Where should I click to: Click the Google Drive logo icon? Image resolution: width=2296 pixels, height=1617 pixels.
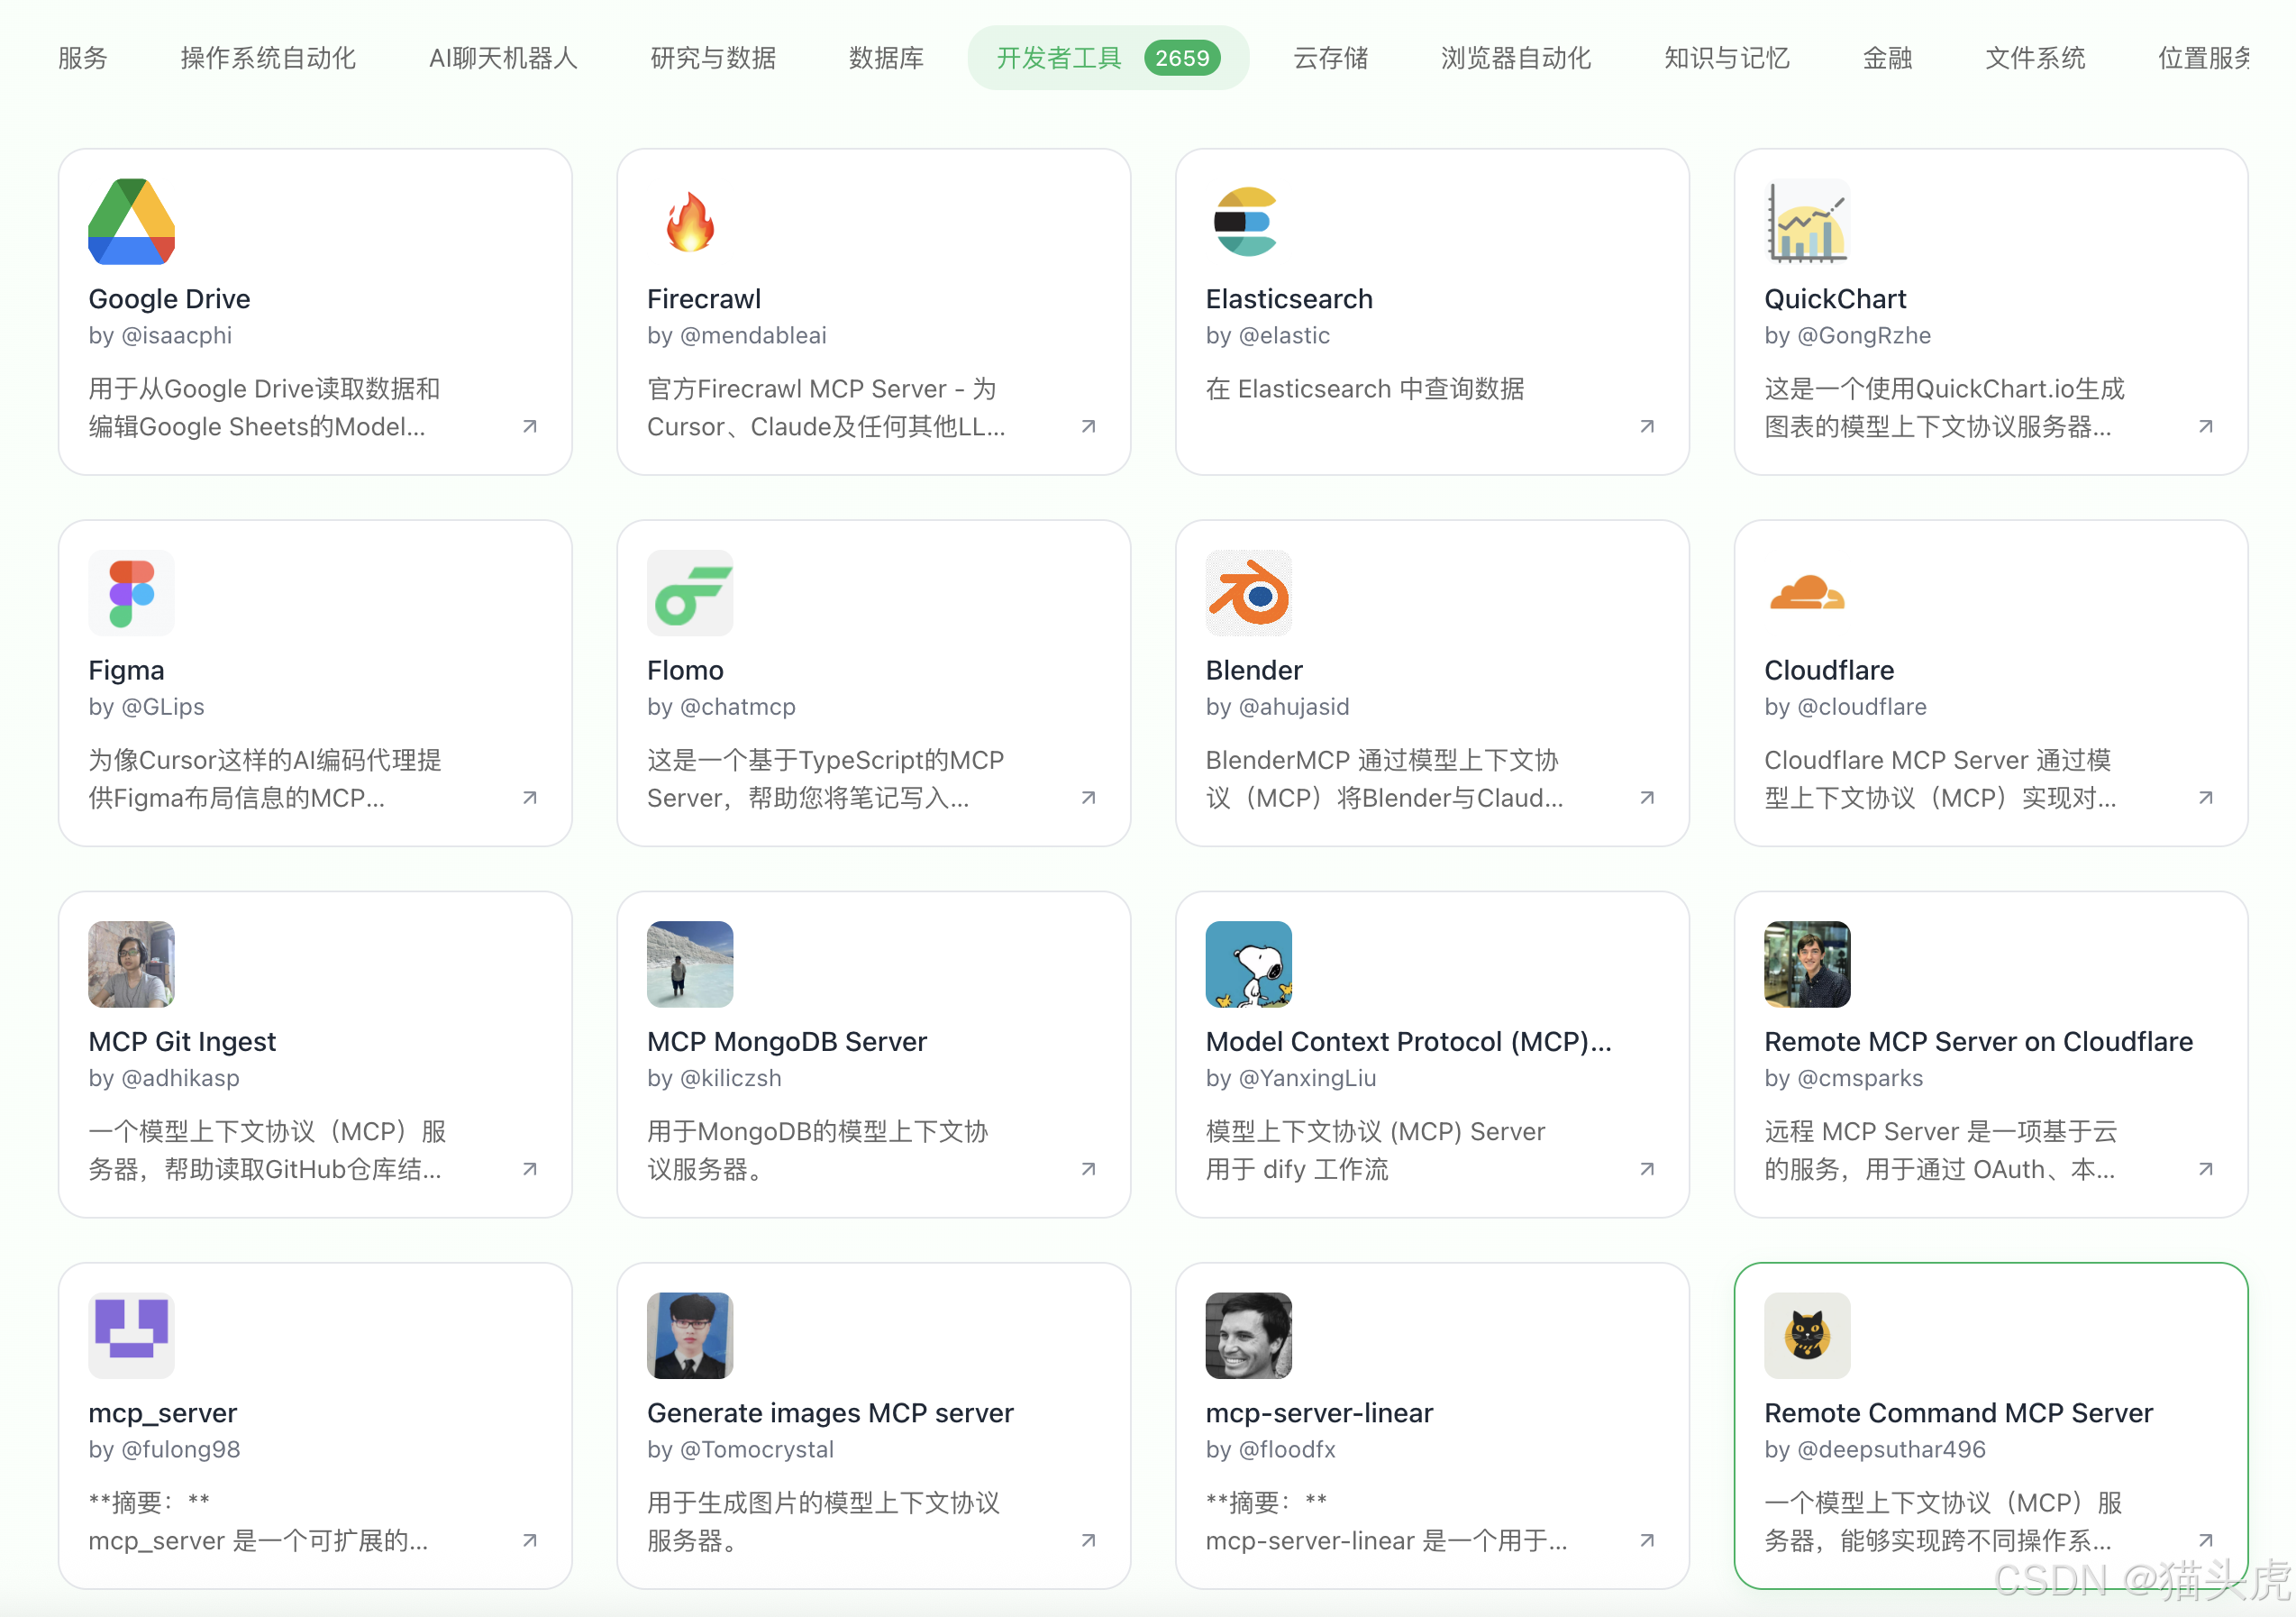(x=131, y=222)
